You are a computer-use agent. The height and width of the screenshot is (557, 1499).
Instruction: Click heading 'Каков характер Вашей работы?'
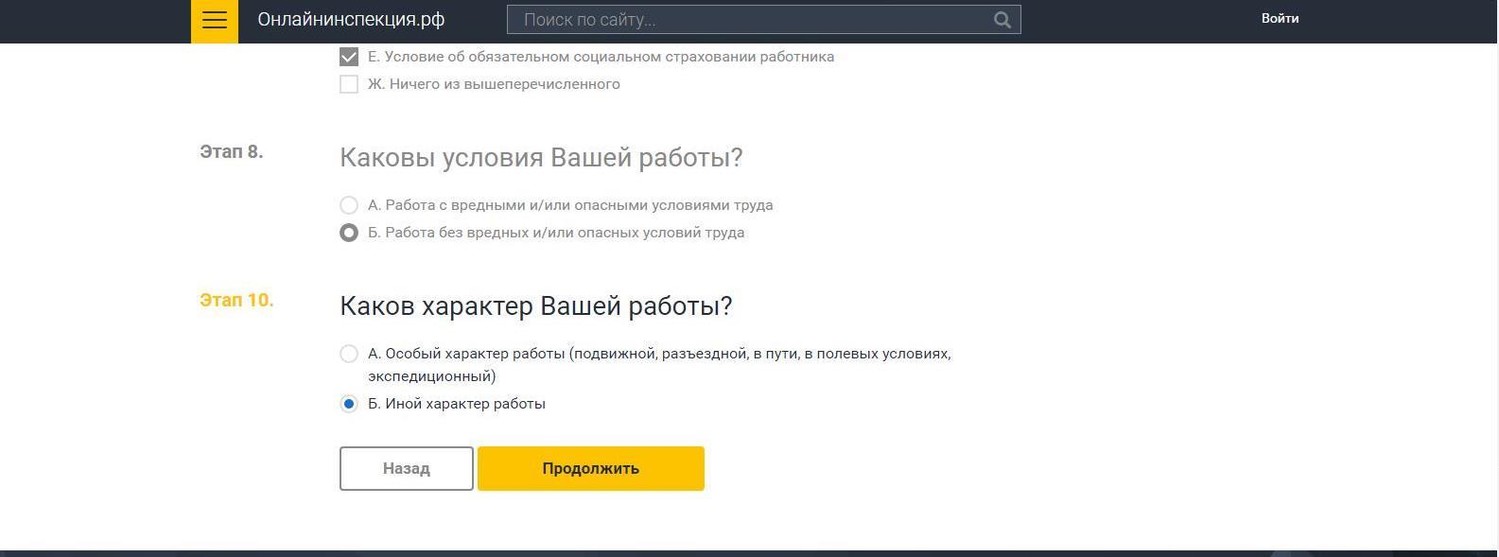click(x=536, y=306)
